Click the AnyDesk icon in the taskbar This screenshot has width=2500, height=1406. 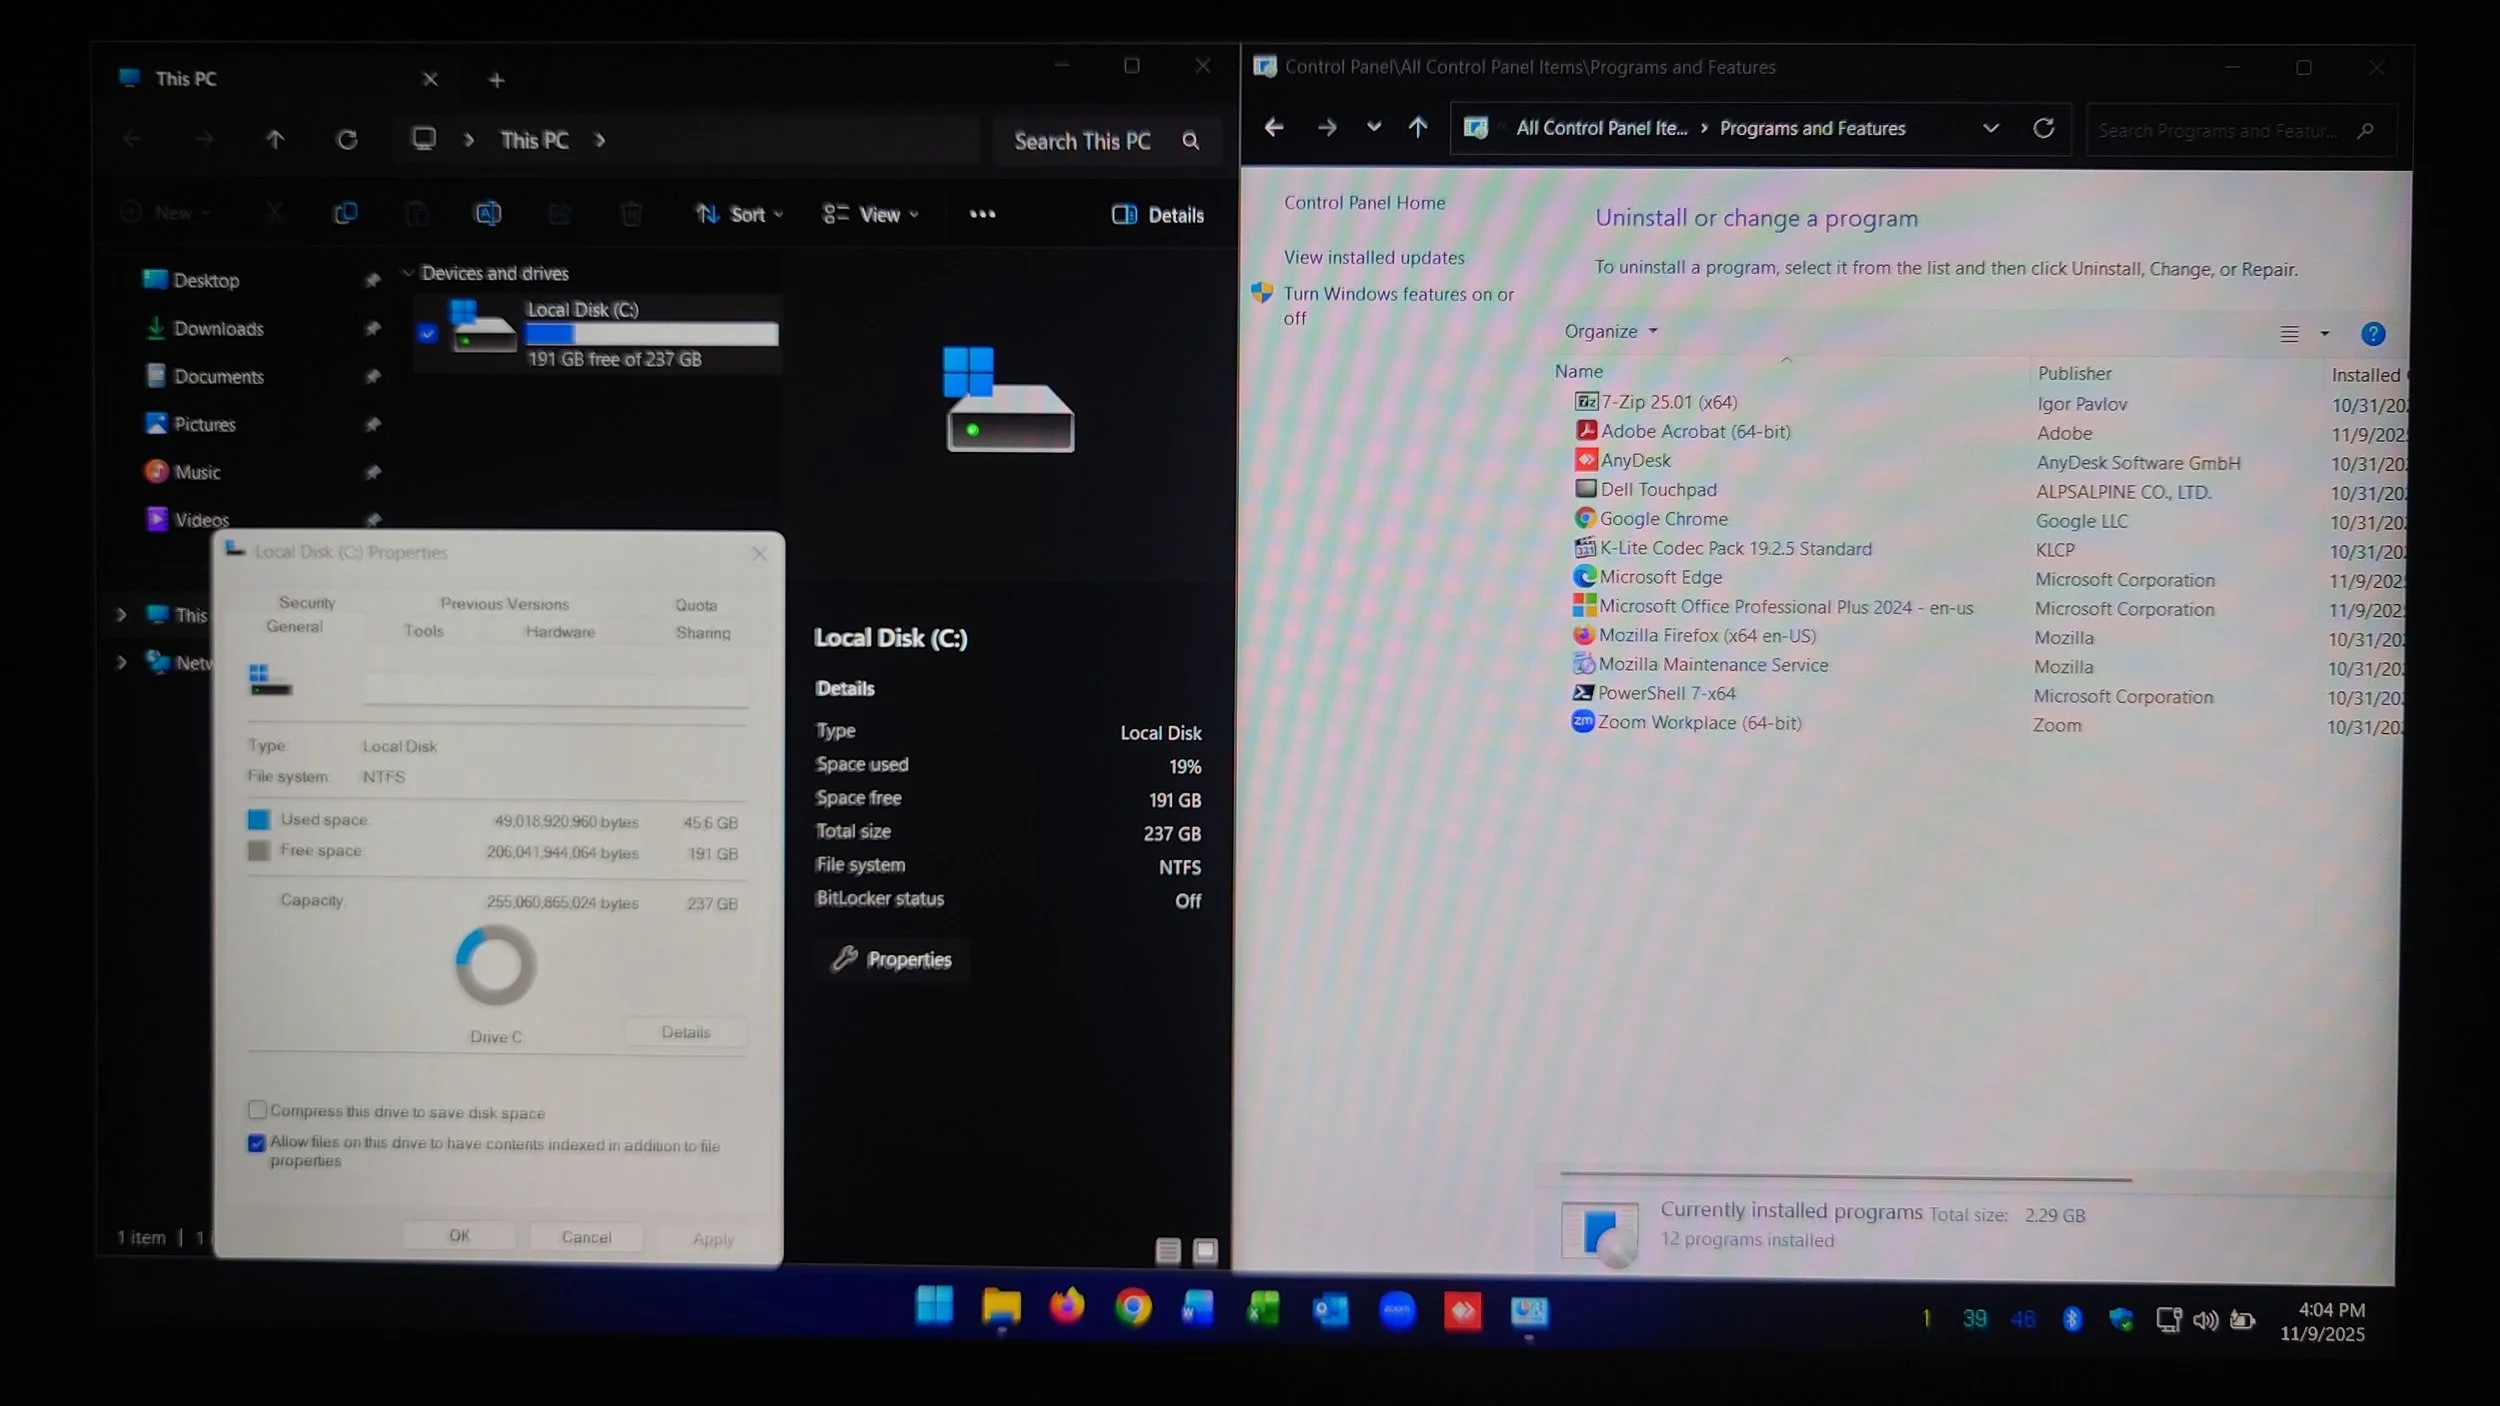[1462, 1311]
